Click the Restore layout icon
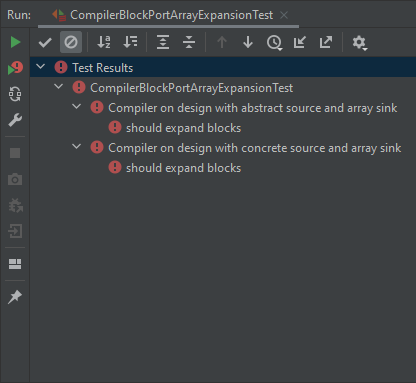 pyautogui.click(x=15, y=264)
